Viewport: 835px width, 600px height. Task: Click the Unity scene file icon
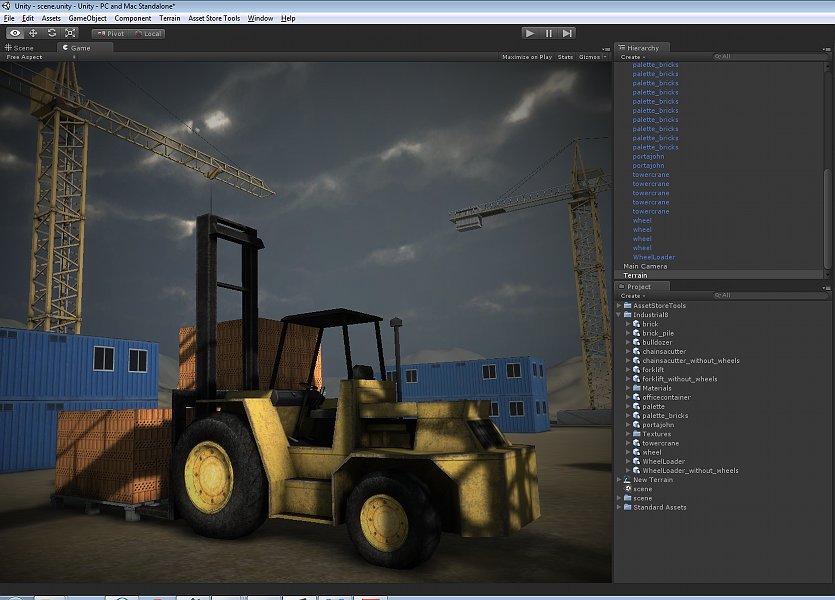[627, 489]
